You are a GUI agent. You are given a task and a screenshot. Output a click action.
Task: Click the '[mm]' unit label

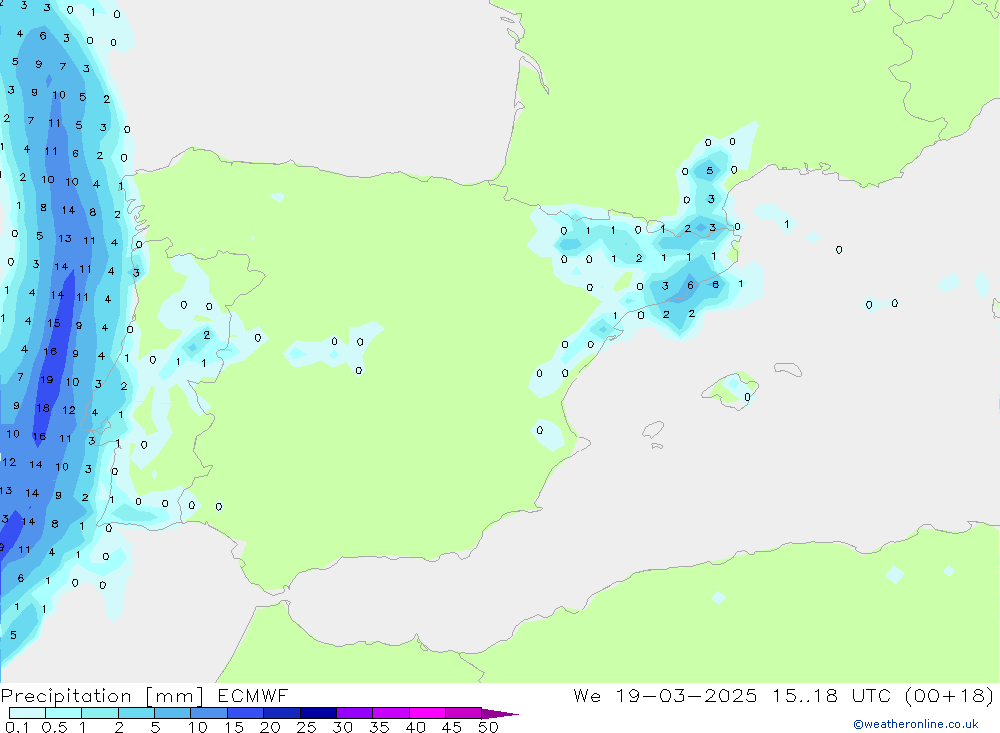(x=175, y=696)
